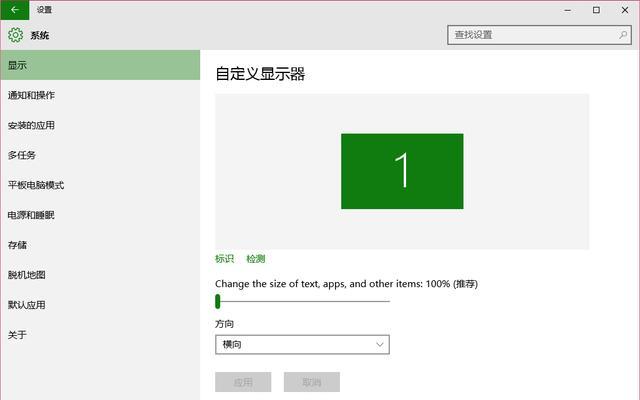Maximize the settings window
This screenshot has width=640, height=400.
596,10
